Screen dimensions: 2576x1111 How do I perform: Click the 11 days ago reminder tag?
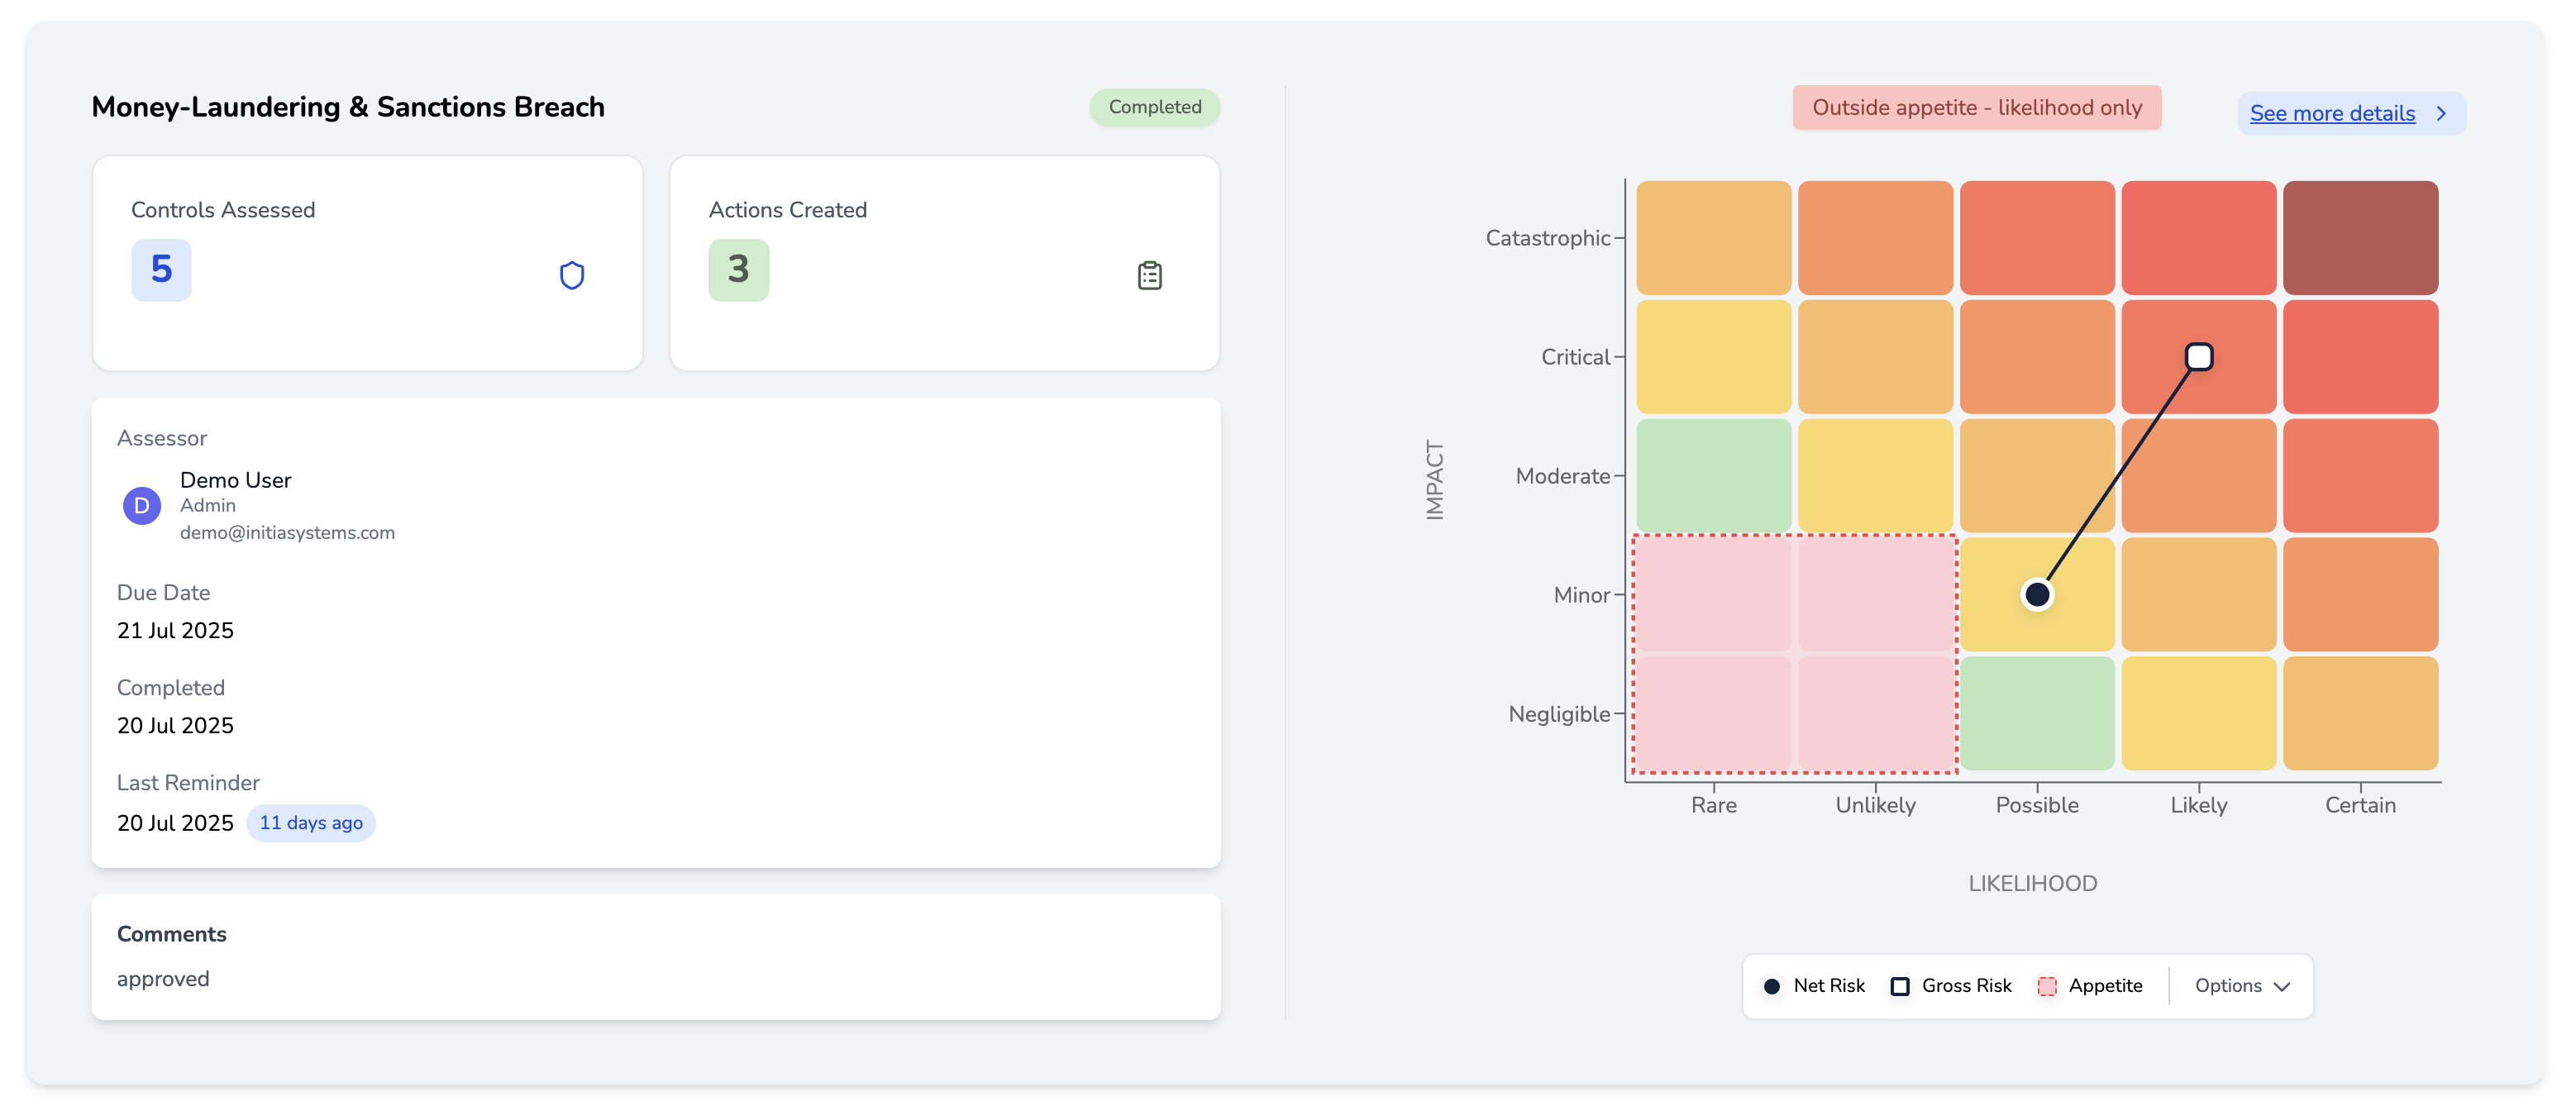point(311,823)
